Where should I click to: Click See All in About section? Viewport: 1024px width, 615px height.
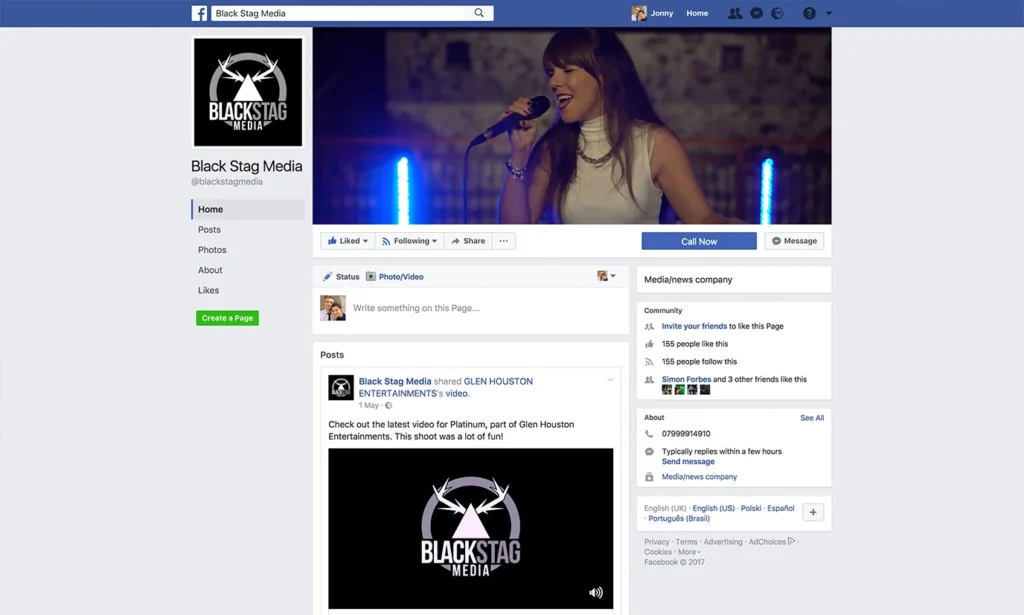click(x=812, y=418)
